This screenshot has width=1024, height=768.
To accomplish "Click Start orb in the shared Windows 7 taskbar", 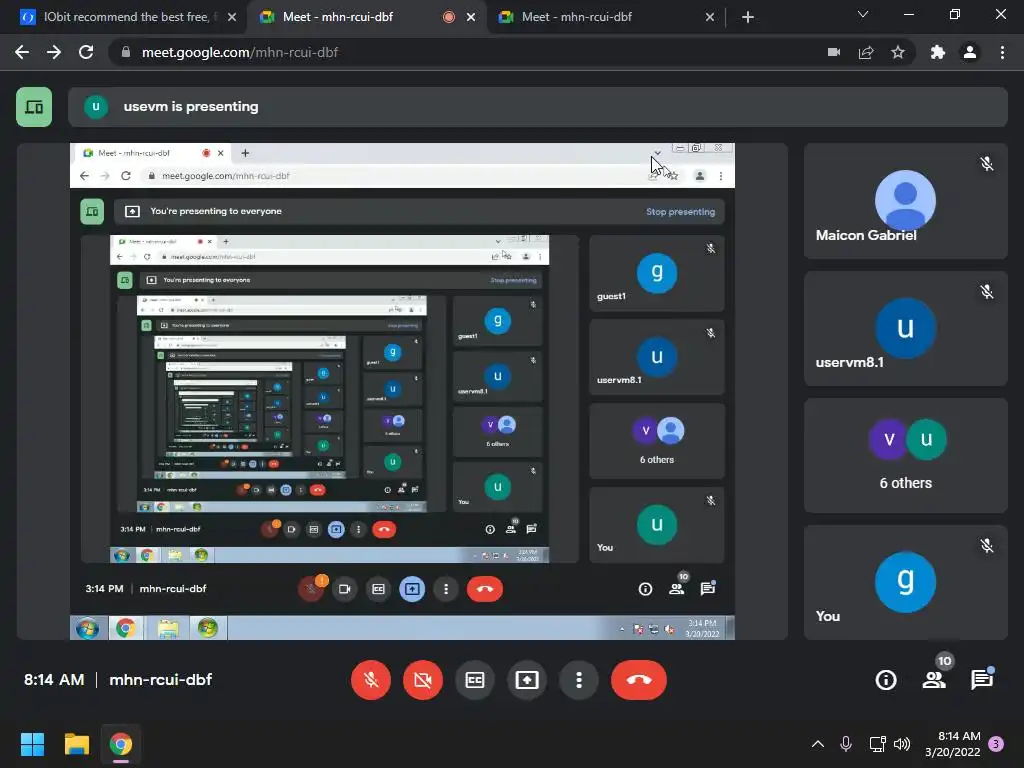I will click(x=87, y=628).
